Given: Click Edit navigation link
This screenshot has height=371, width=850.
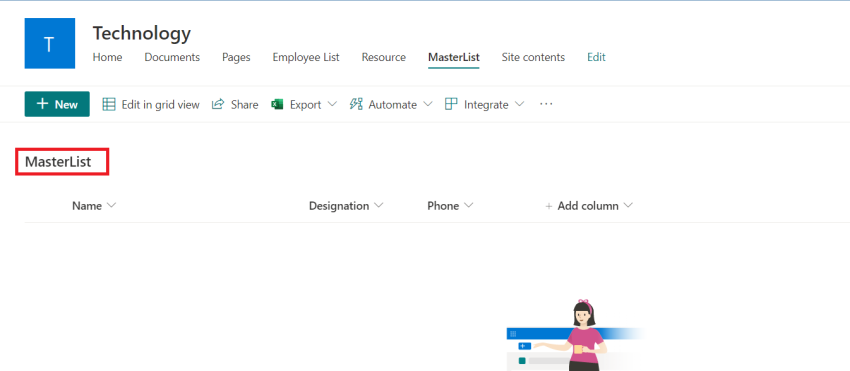Looking at the screenshot, I should 596,57.
